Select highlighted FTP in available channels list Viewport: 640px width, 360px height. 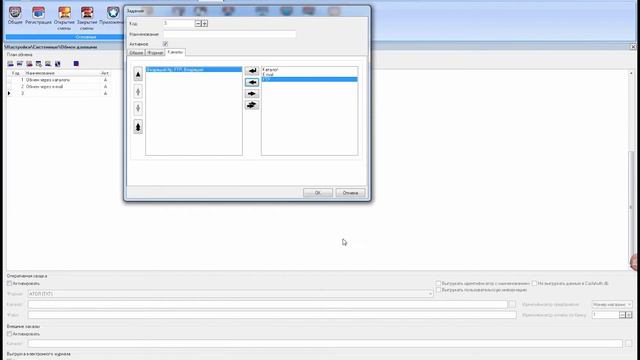coord(309,79)
